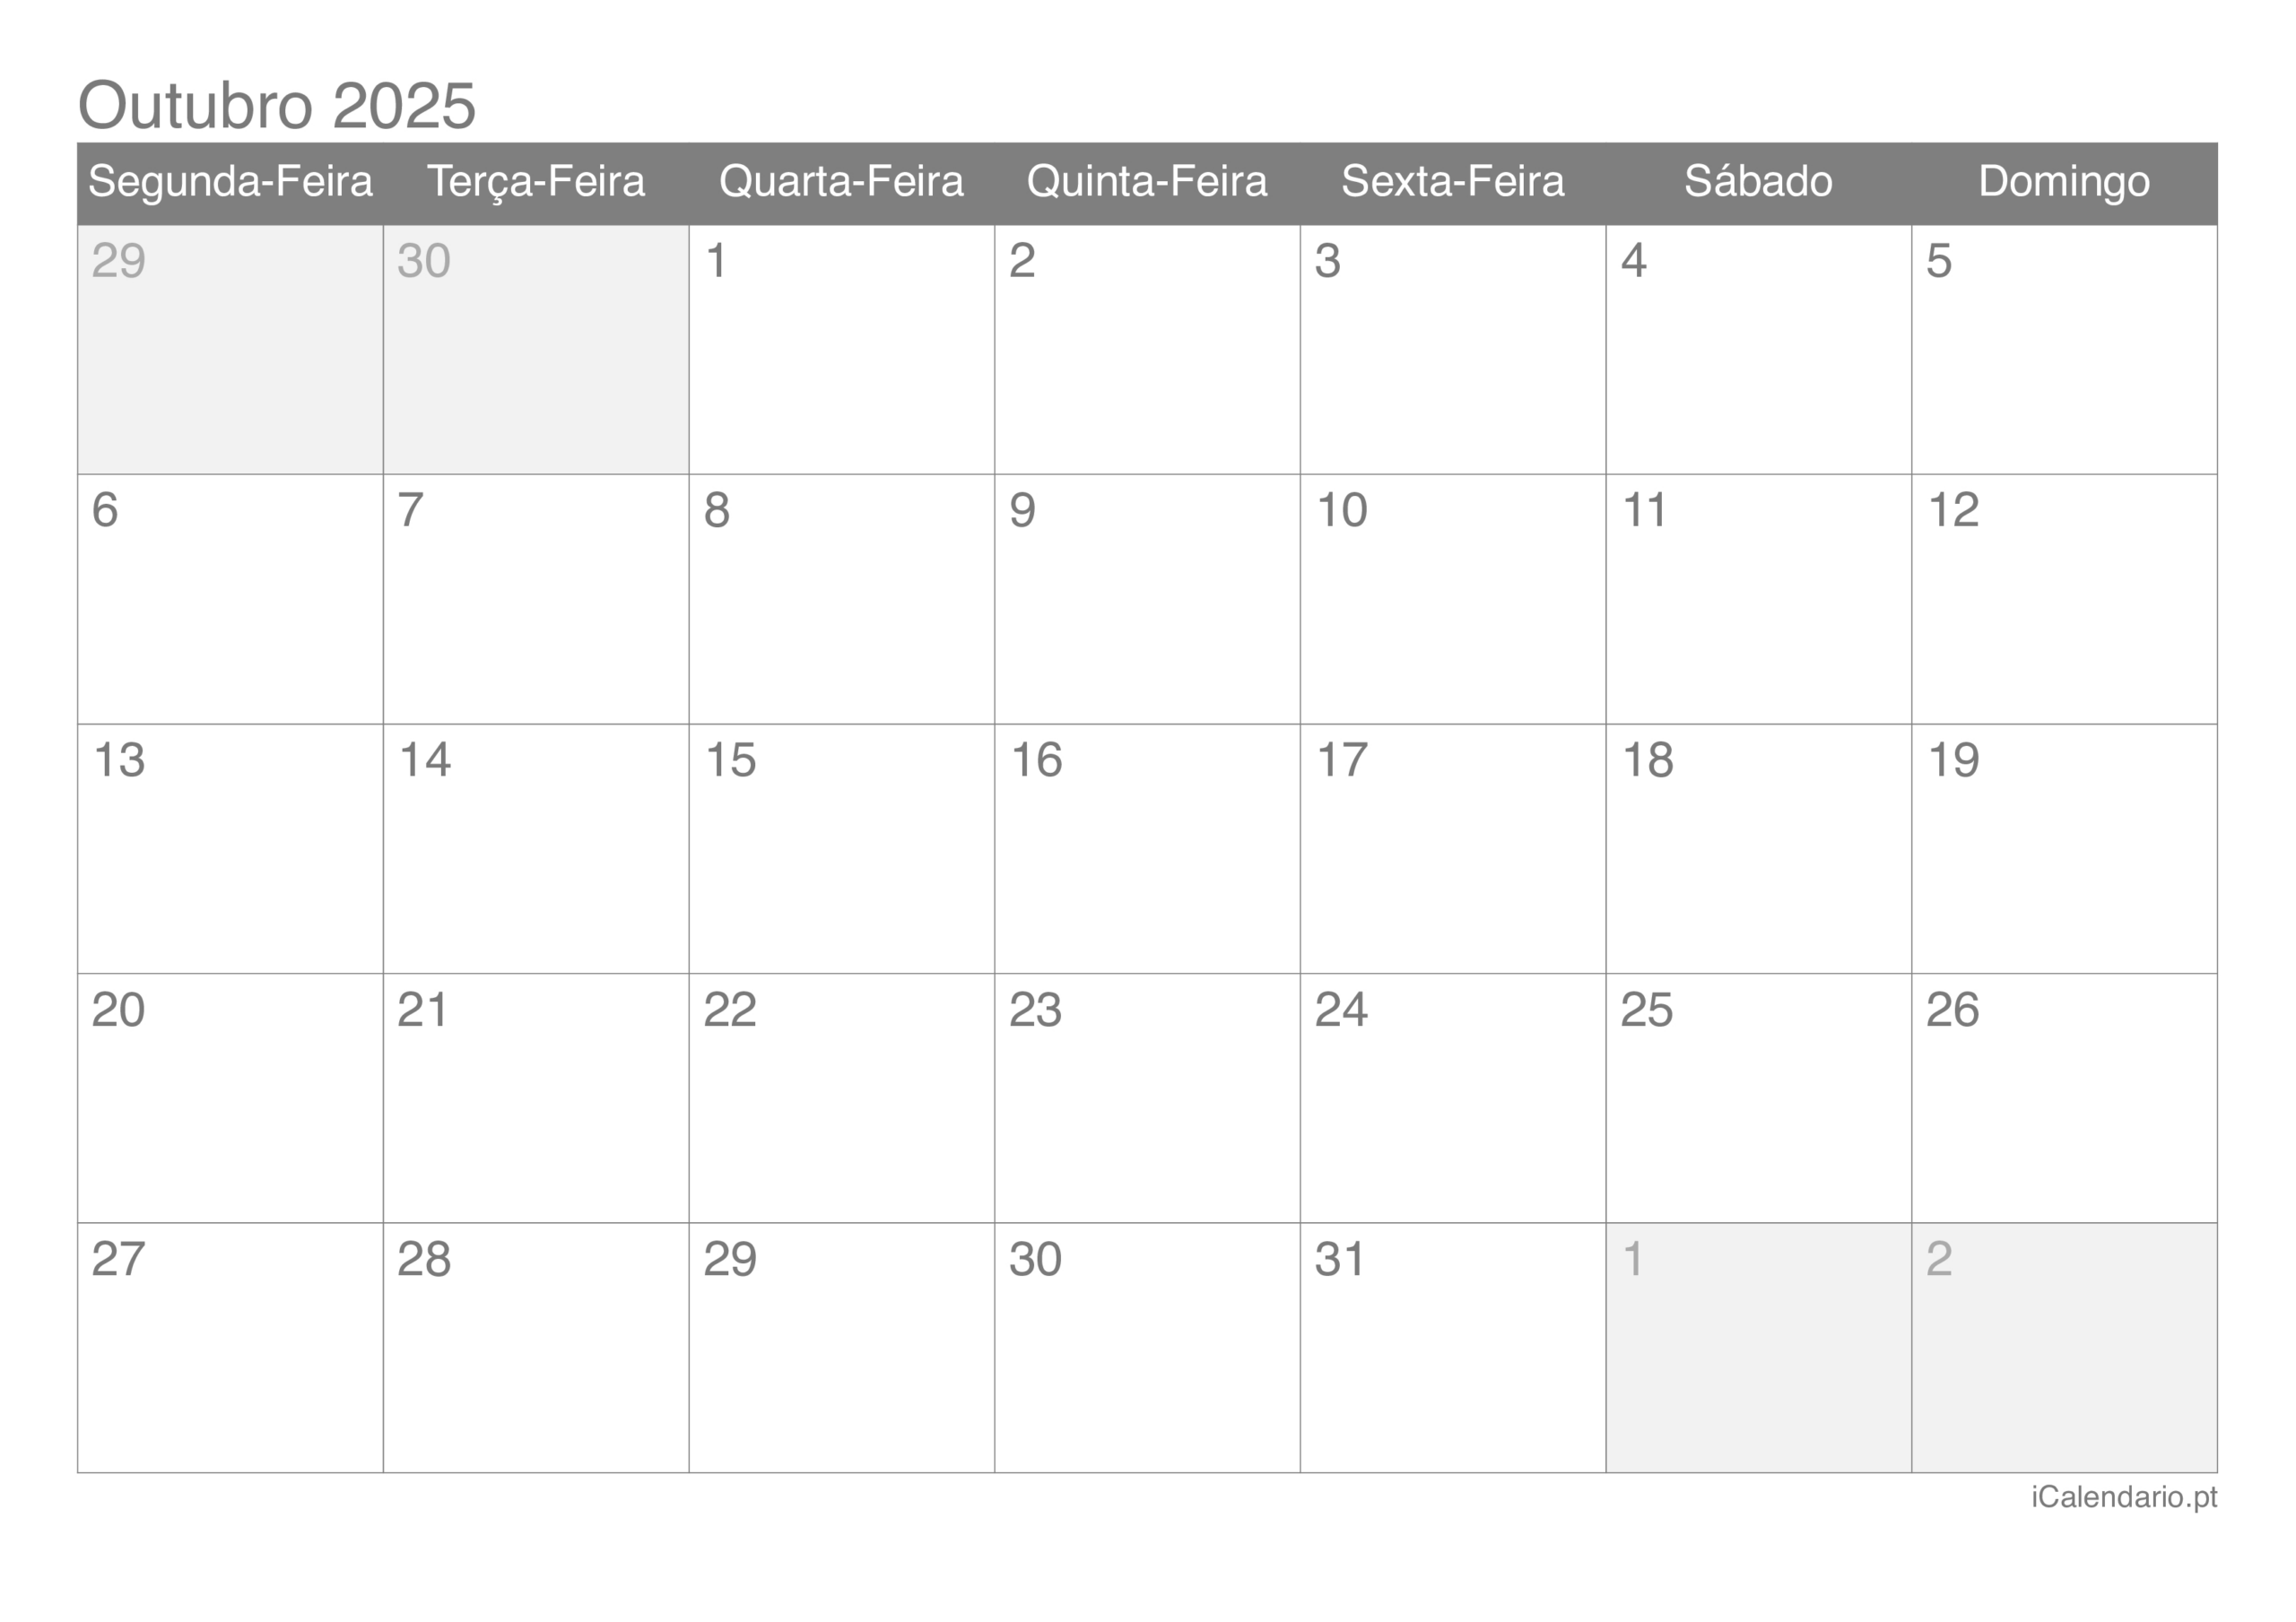Click on day 15 Quarta-Feira cell
This screenshot has width=2296, height=1622.
pos(842,860)
